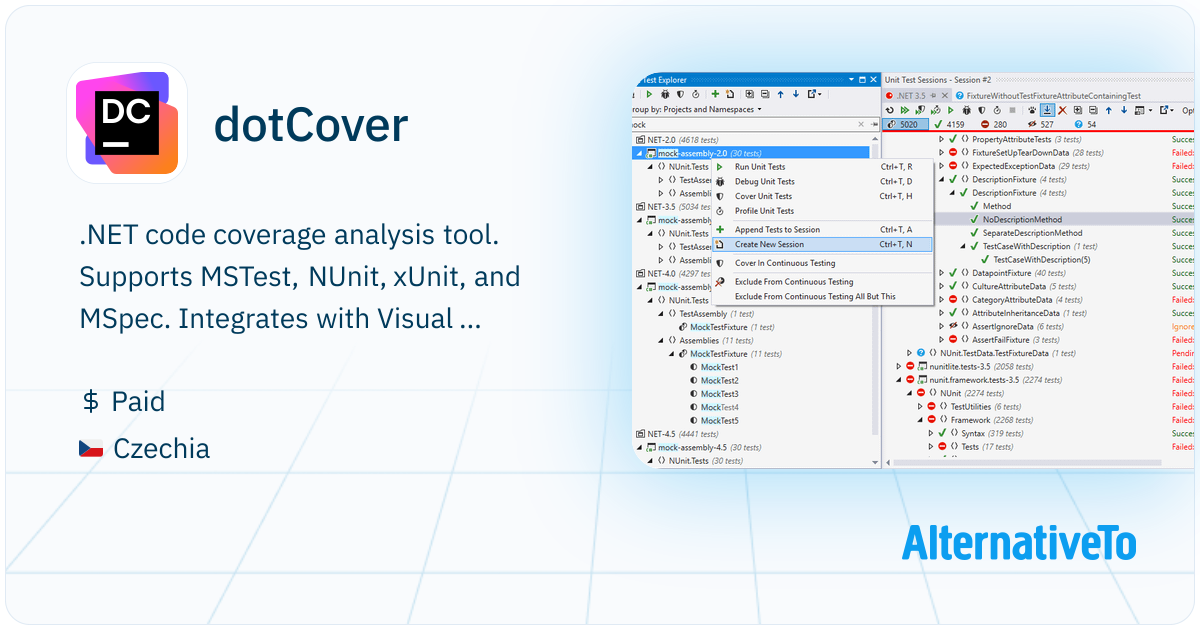Click red X Remove icon in session toolbar
This screenshot has width=1200, height=630.
pyautogui.click(x=1063, y=110)
